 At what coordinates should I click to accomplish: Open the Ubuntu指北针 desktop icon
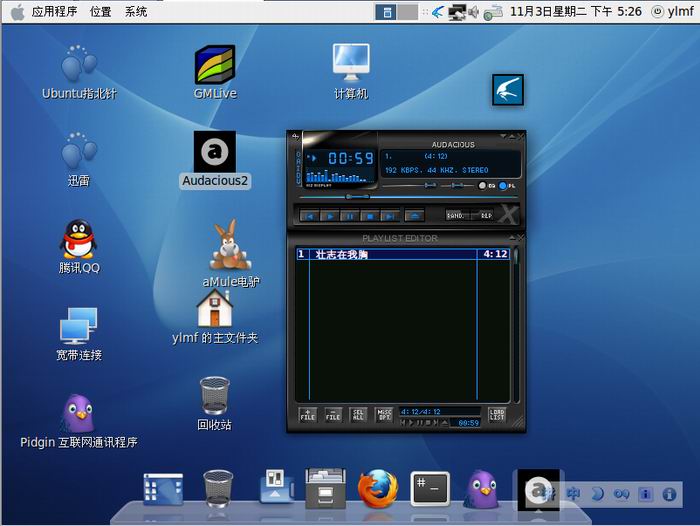[79, 71]
